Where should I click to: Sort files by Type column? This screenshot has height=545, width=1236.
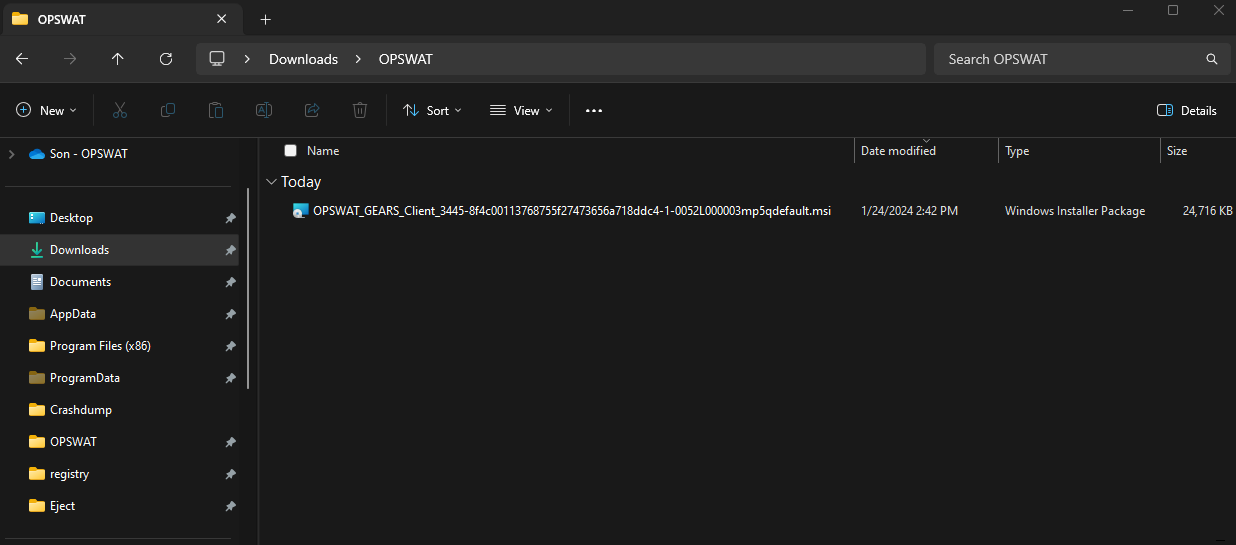point(1017,151)
